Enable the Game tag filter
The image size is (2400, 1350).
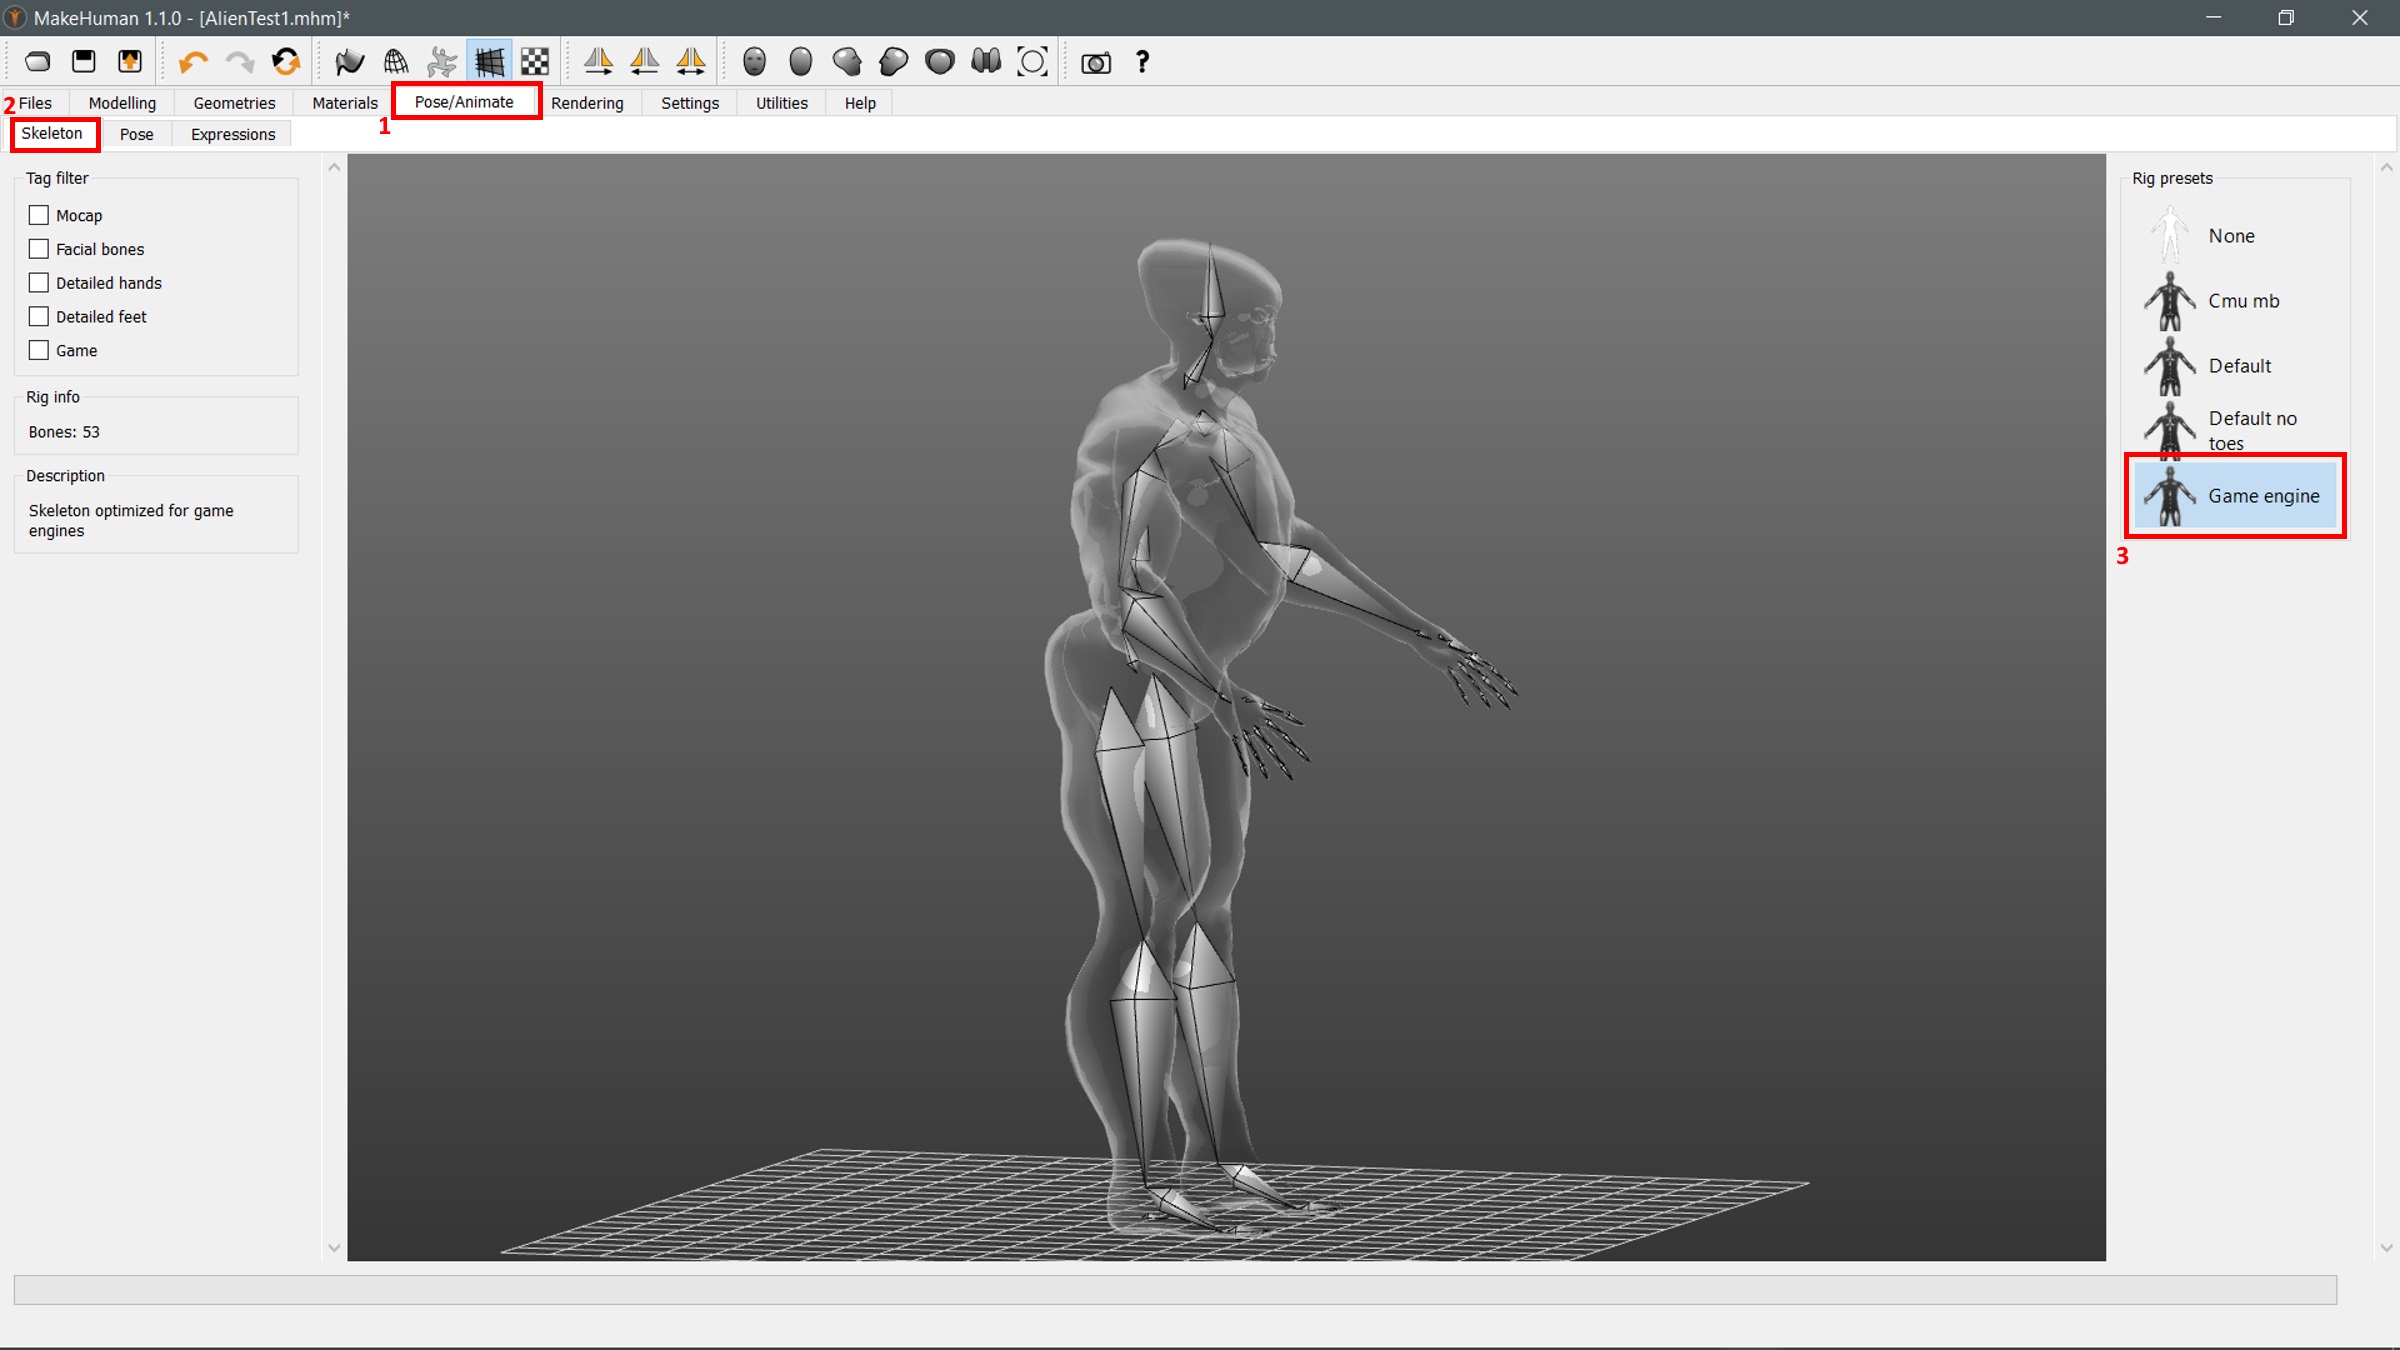click(x=39, y=351)
